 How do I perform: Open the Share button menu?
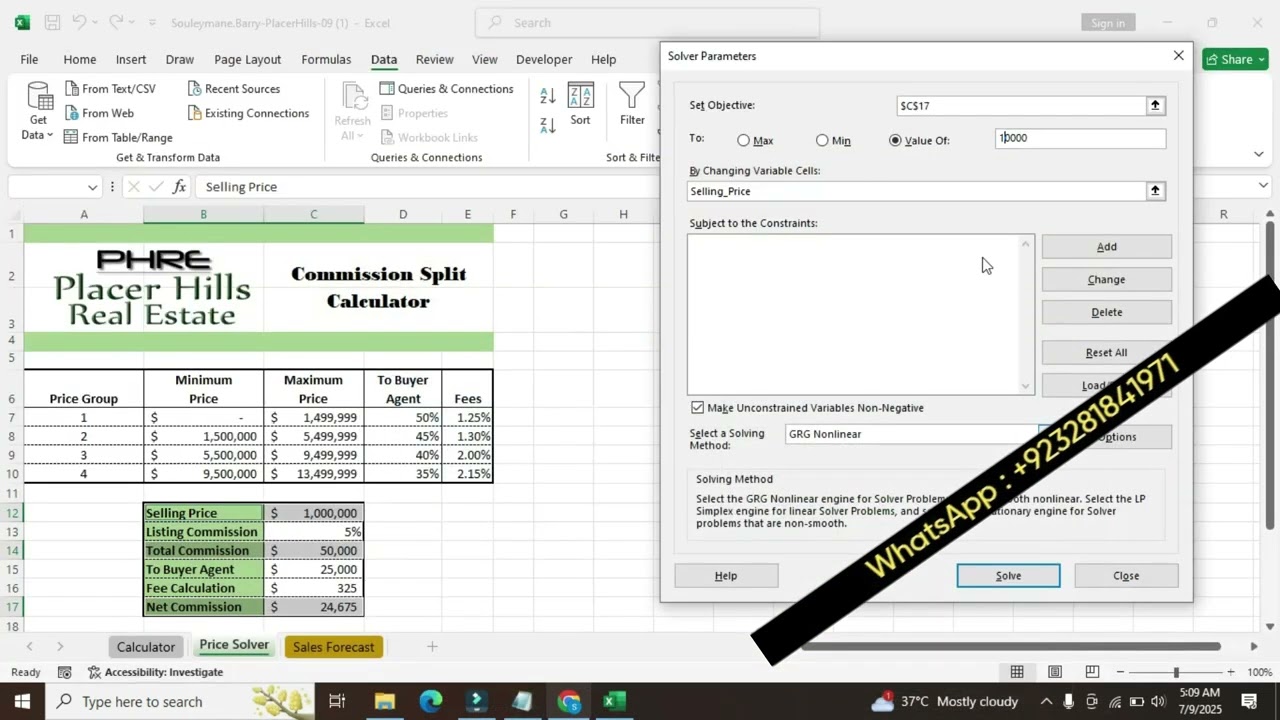tap(1235, 59)
